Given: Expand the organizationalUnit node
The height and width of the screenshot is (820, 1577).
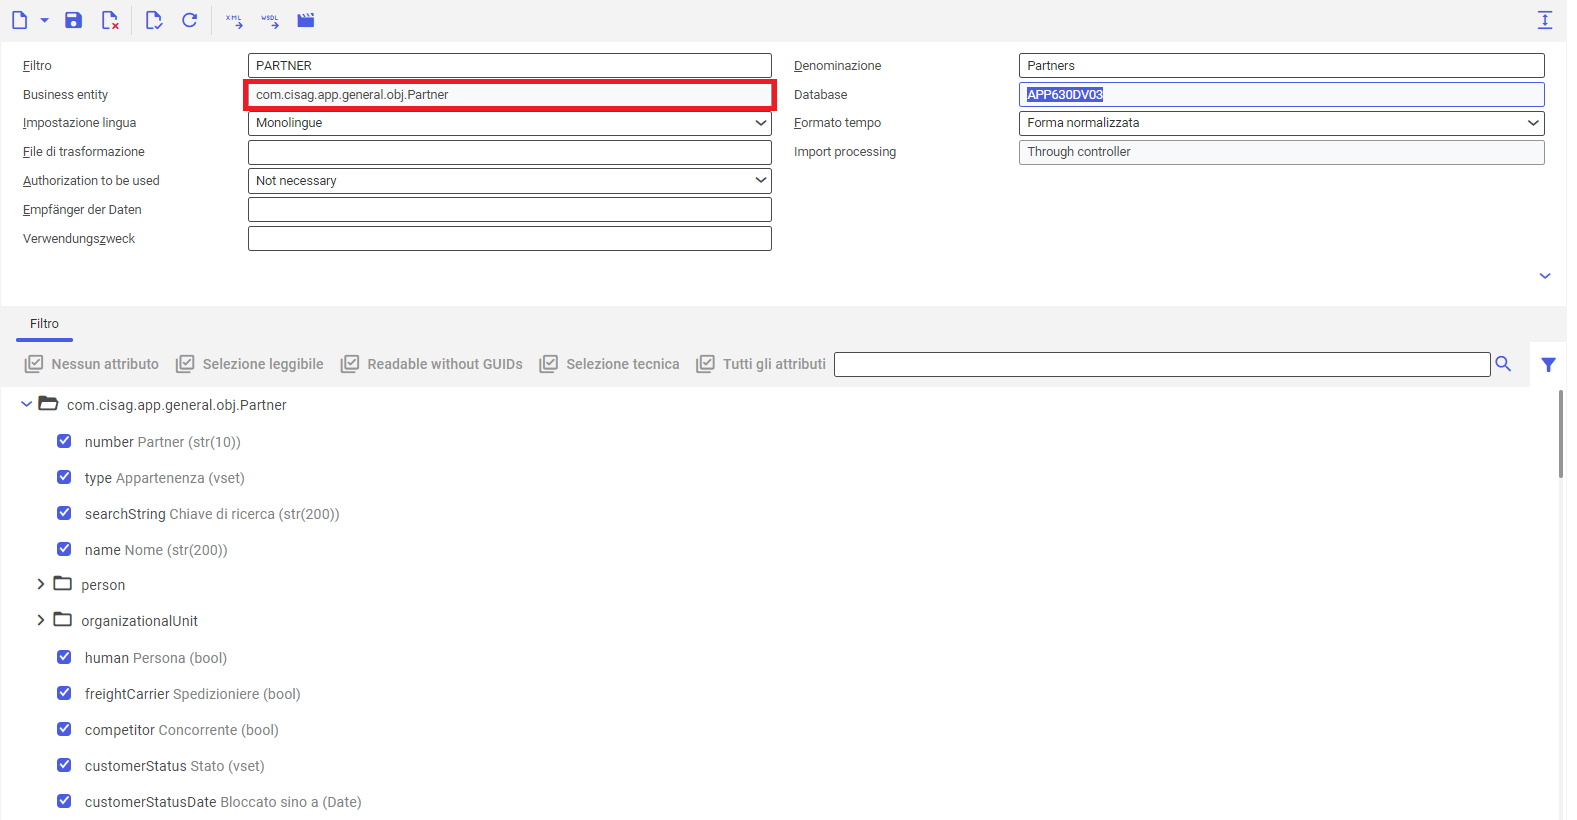Looking at the screenshot, I should pyautogui.click(x=41, y=620).
